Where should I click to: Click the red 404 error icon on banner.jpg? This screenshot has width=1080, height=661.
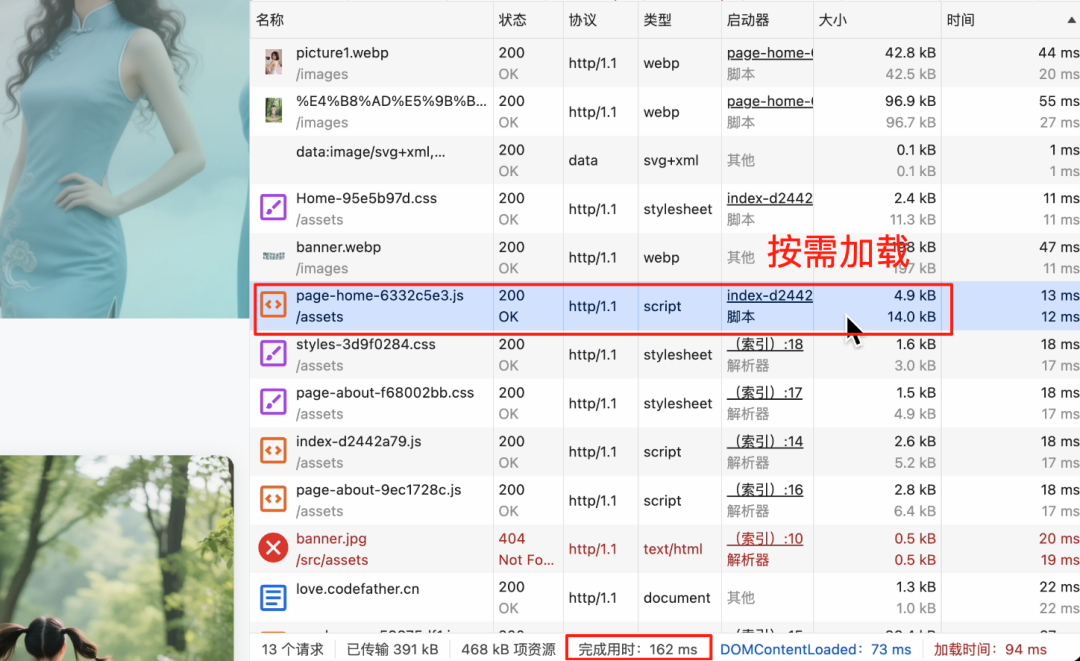273,548
